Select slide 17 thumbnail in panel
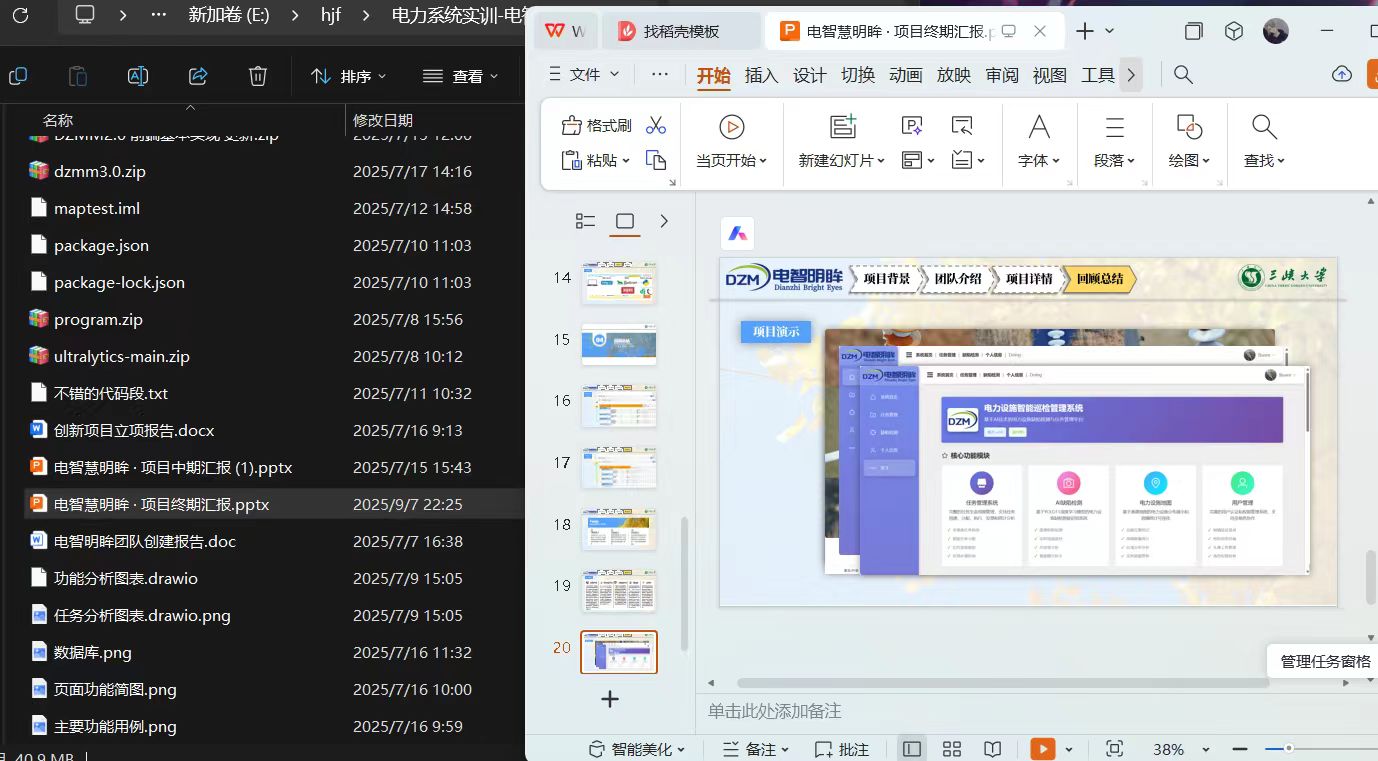The width and height of the screenshot is (1378, 761). click(618, 466)
